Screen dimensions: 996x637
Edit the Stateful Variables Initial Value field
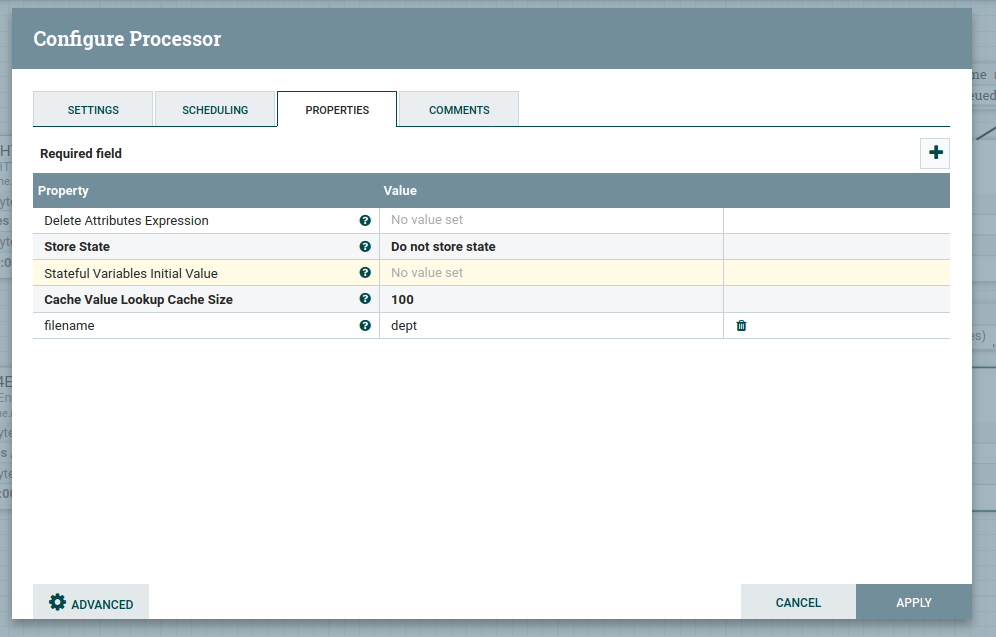point(550,272)
